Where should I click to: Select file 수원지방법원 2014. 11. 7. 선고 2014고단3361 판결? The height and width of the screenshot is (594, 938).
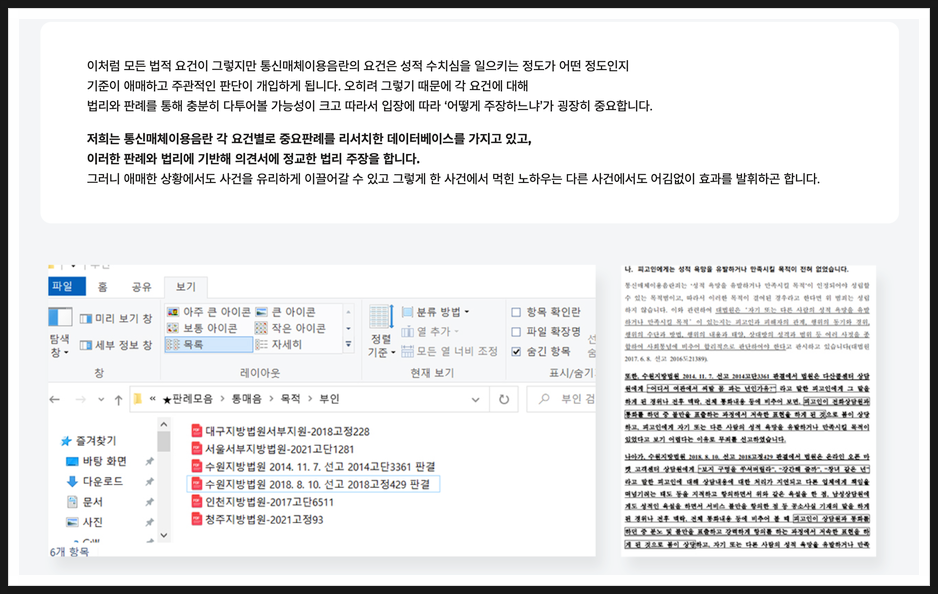[x=313, y=467]
